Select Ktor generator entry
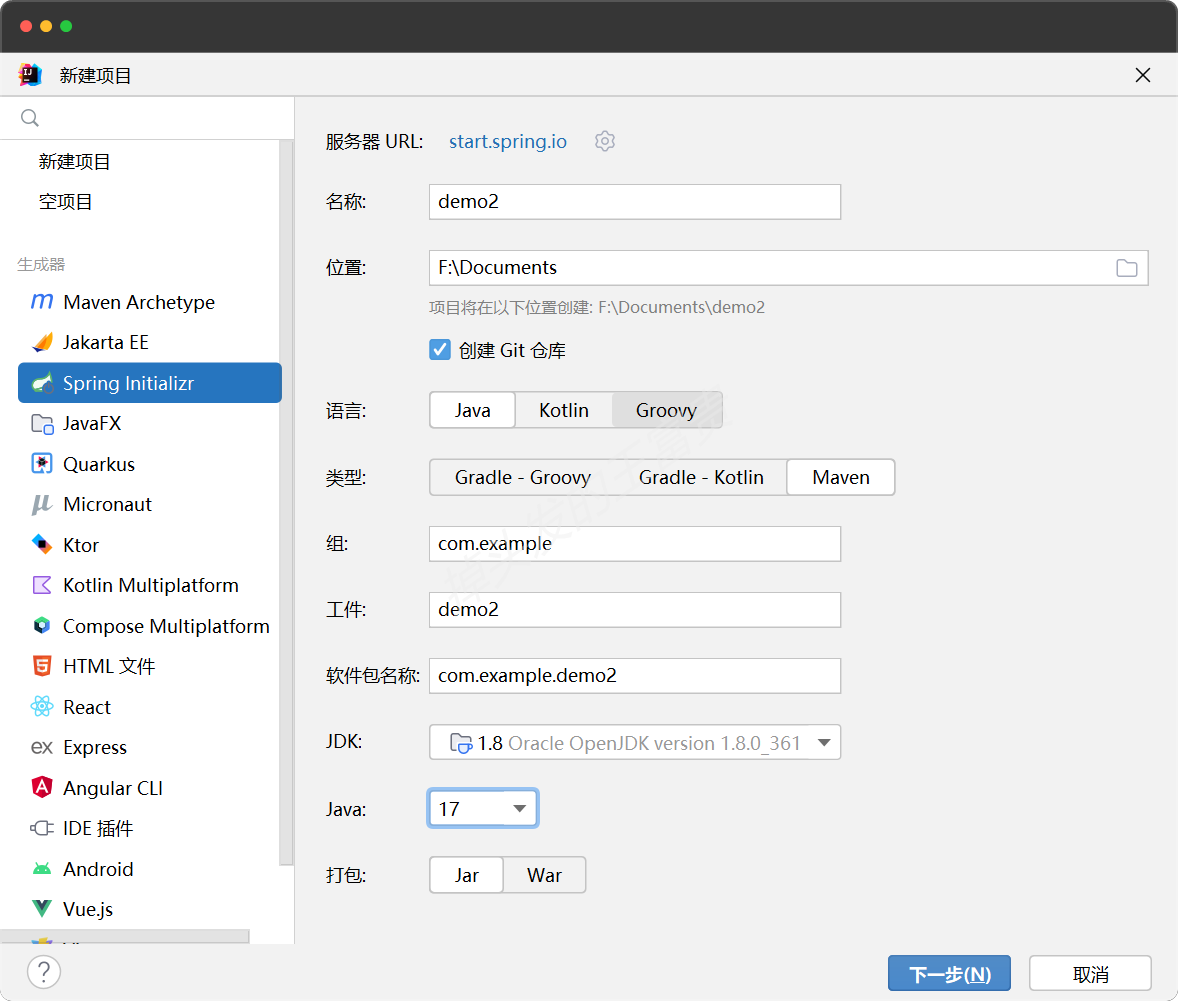 [150, 544]
